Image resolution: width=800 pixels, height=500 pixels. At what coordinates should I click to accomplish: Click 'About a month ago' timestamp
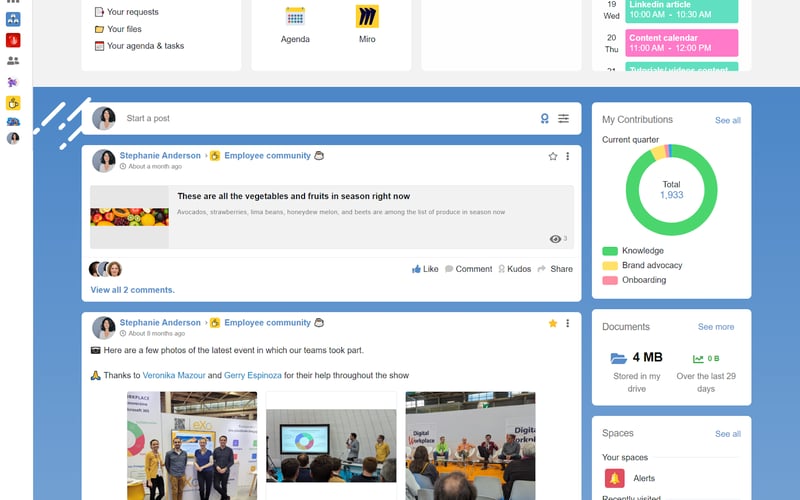point(155,166)
